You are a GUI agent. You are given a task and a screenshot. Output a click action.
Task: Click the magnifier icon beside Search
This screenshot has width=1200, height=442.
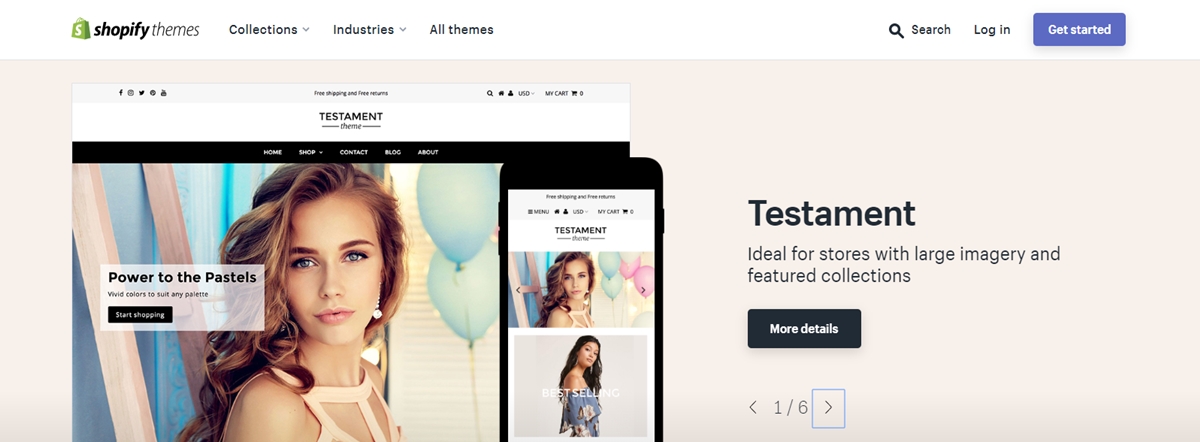[x=896, y=30]
